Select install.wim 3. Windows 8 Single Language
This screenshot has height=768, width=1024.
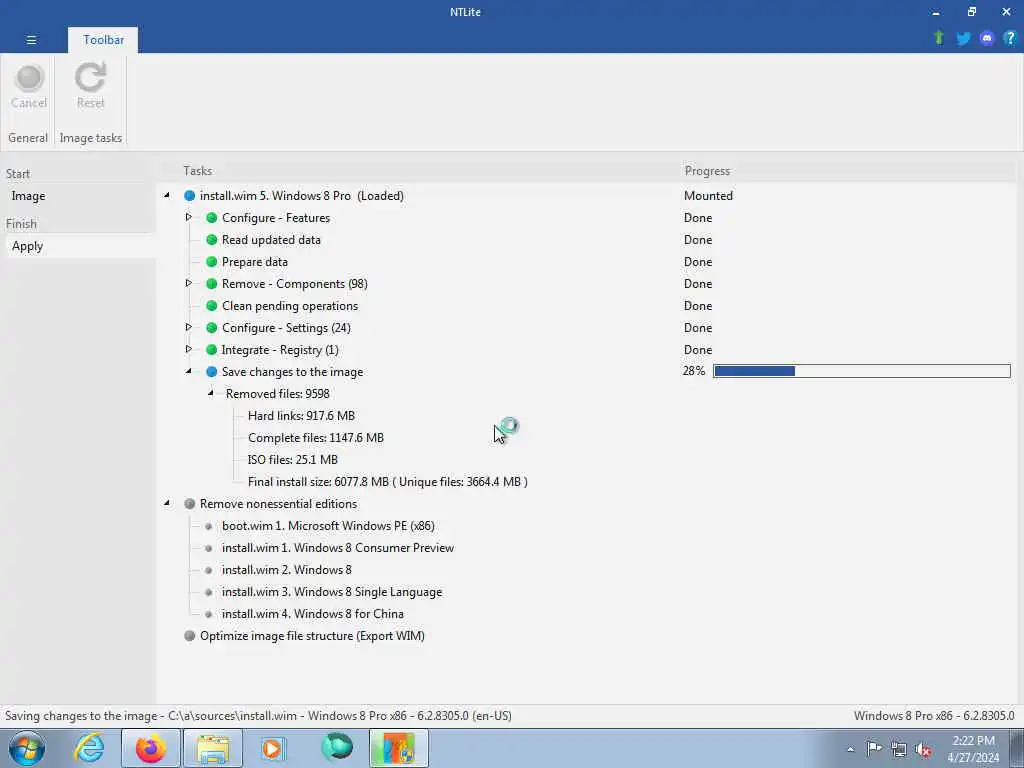[332, 592]
